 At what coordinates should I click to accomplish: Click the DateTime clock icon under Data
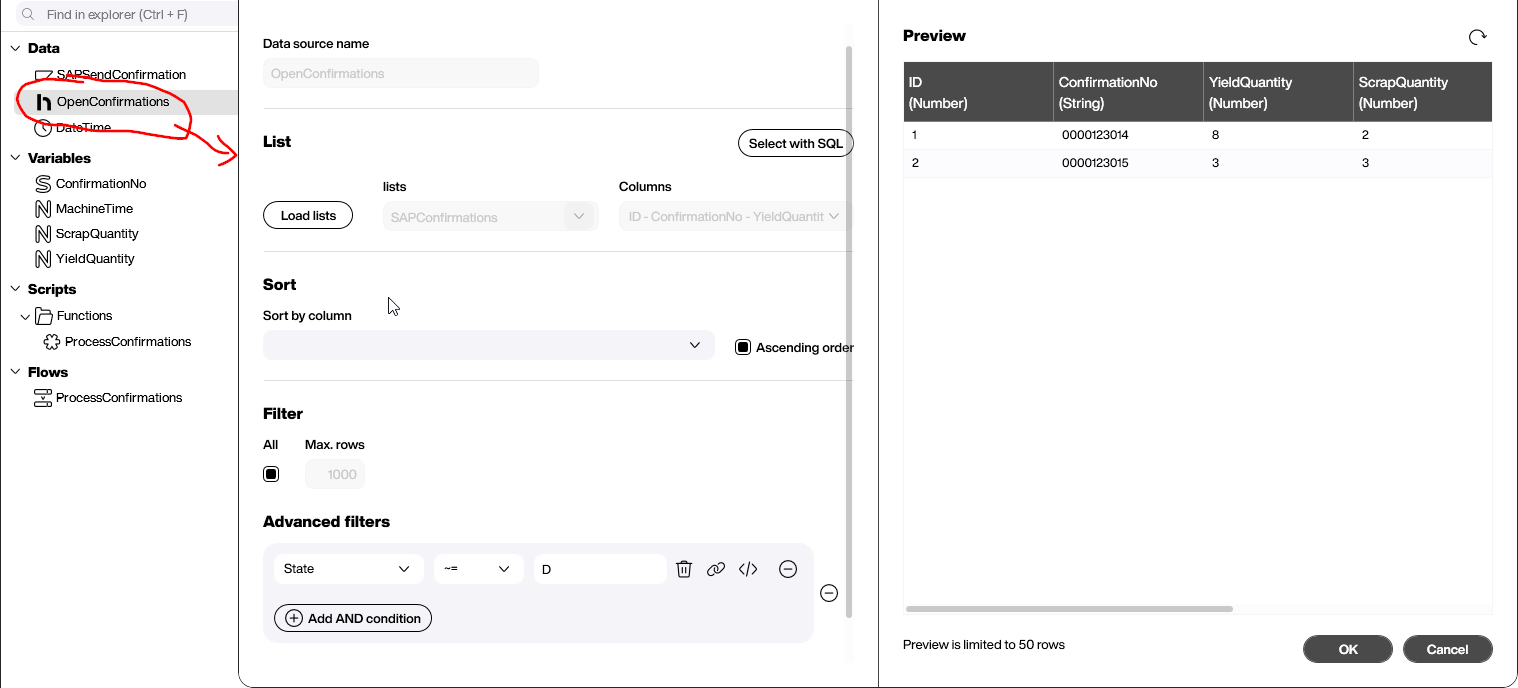[x=43, y=128]
